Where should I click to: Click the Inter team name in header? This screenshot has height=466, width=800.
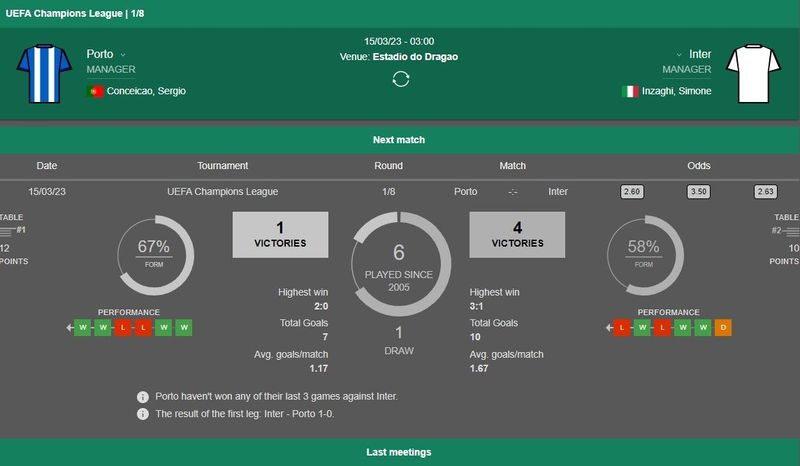pos(700,54)
